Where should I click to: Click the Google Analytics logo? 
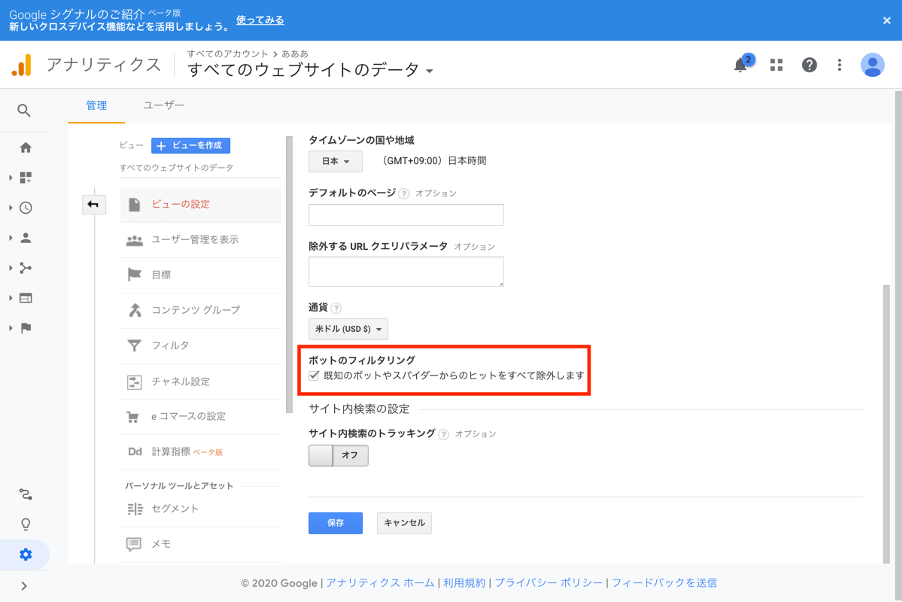click(x=22, y=65)
